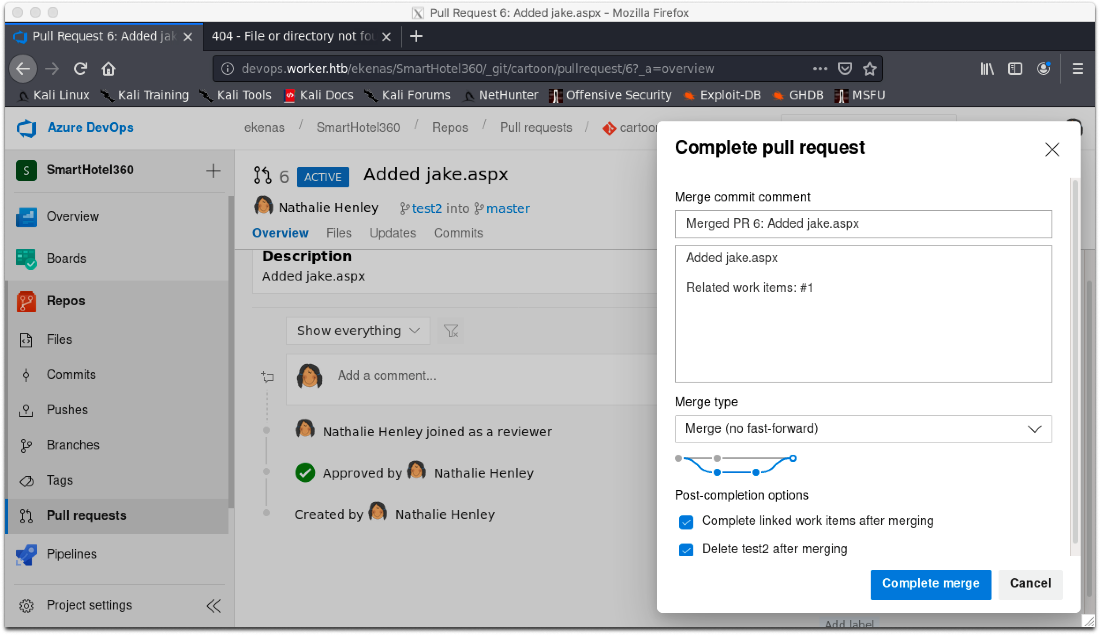Select the Overview tab of pull request

point(280,233)
